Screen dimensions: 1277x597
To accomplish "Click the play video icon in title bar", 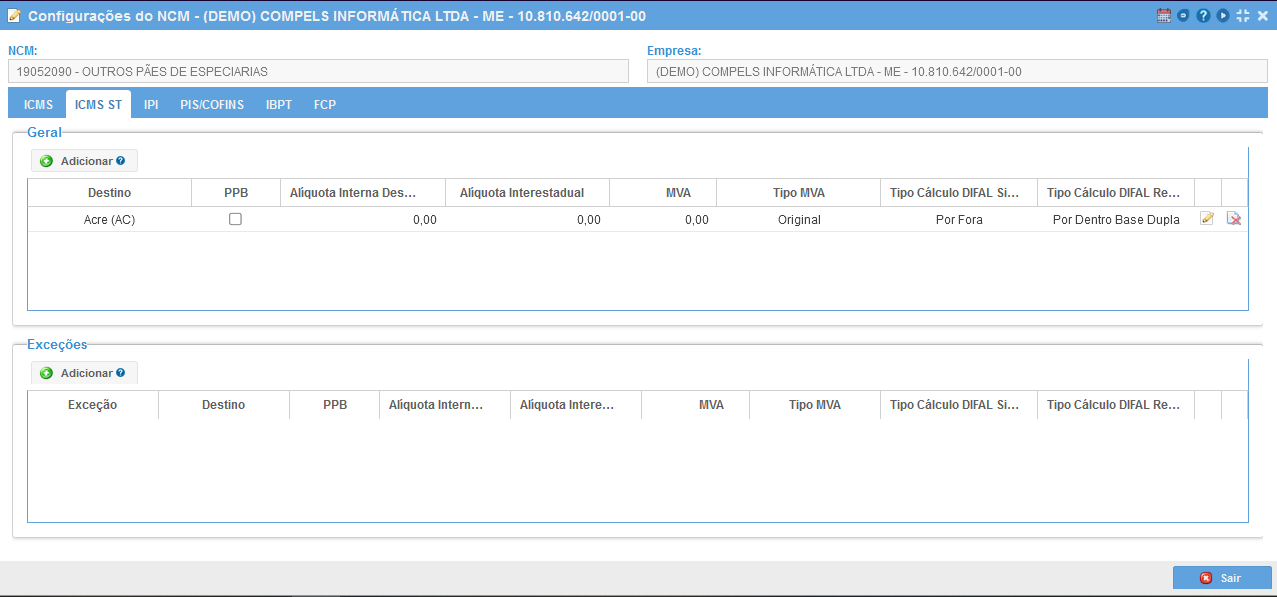I will tap(1223, 16).
